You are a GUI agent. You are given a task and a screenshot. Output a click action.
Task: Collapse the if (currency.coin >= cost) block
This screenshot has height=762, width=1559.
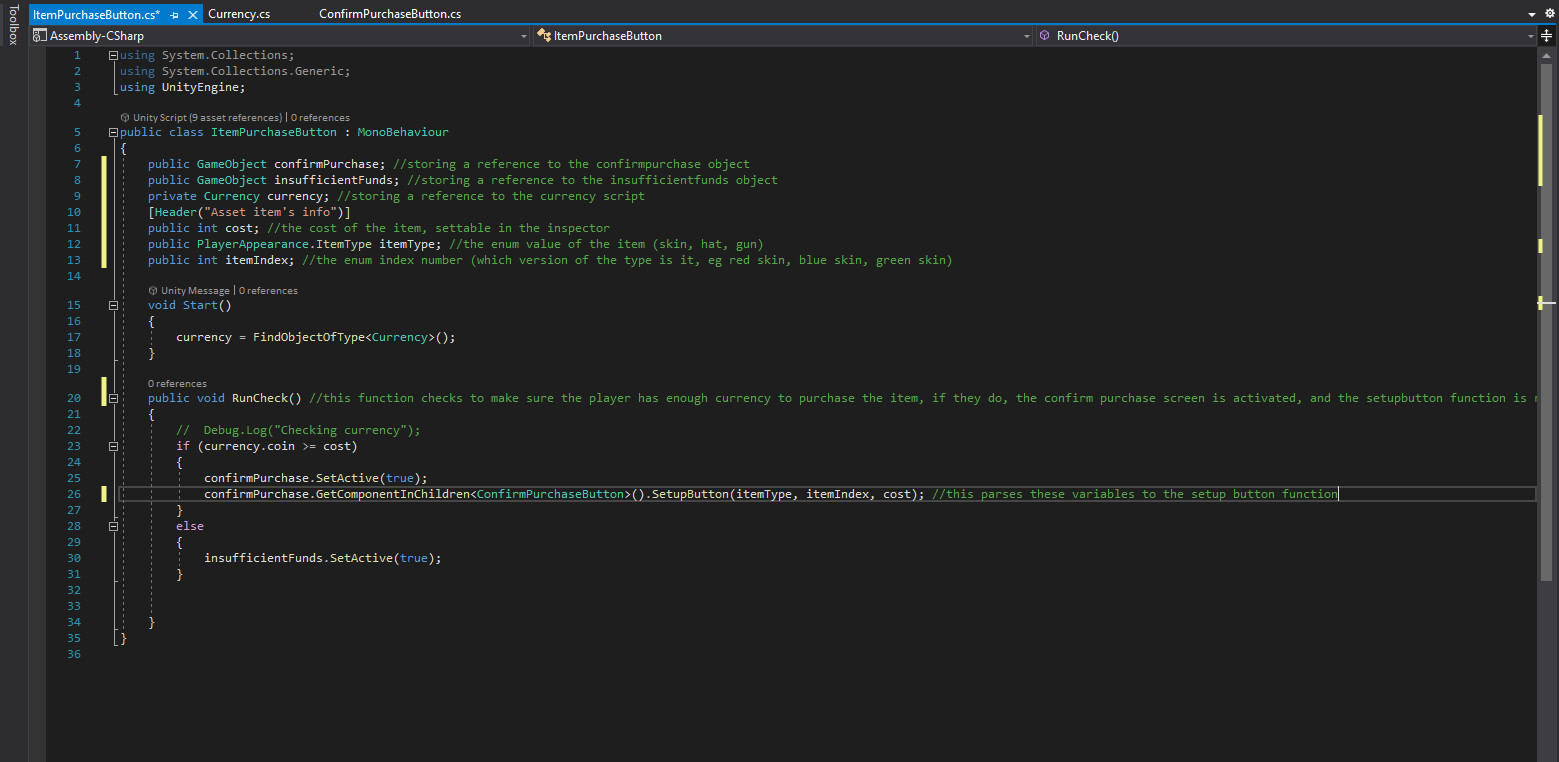click(113, 446)
